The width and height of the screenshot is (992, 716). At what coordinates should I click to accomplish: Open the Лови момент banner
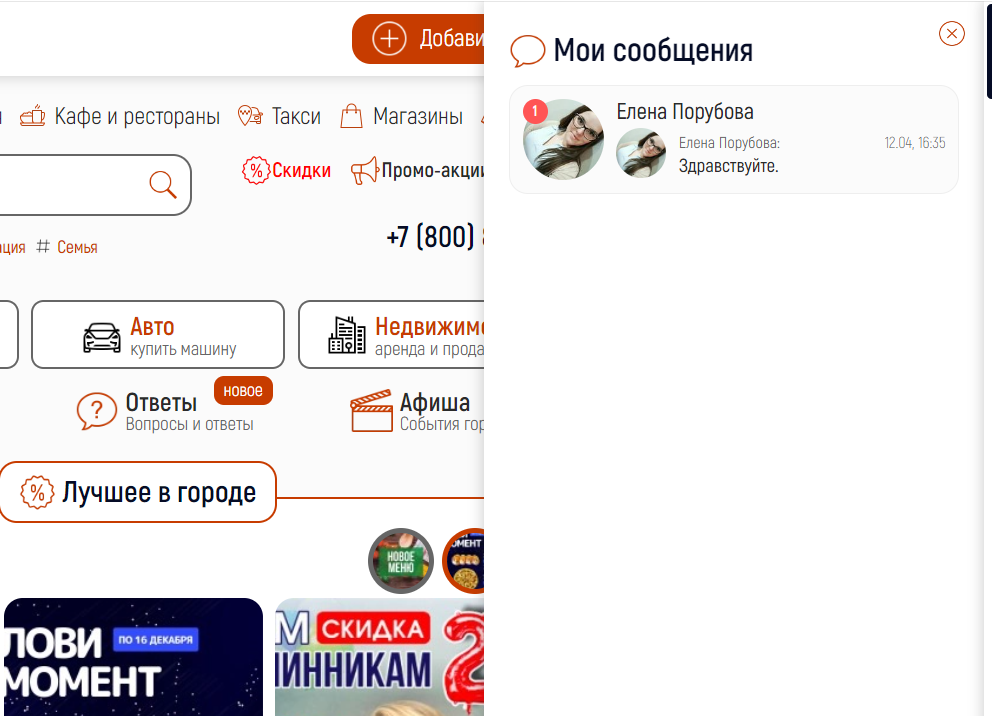133,657
